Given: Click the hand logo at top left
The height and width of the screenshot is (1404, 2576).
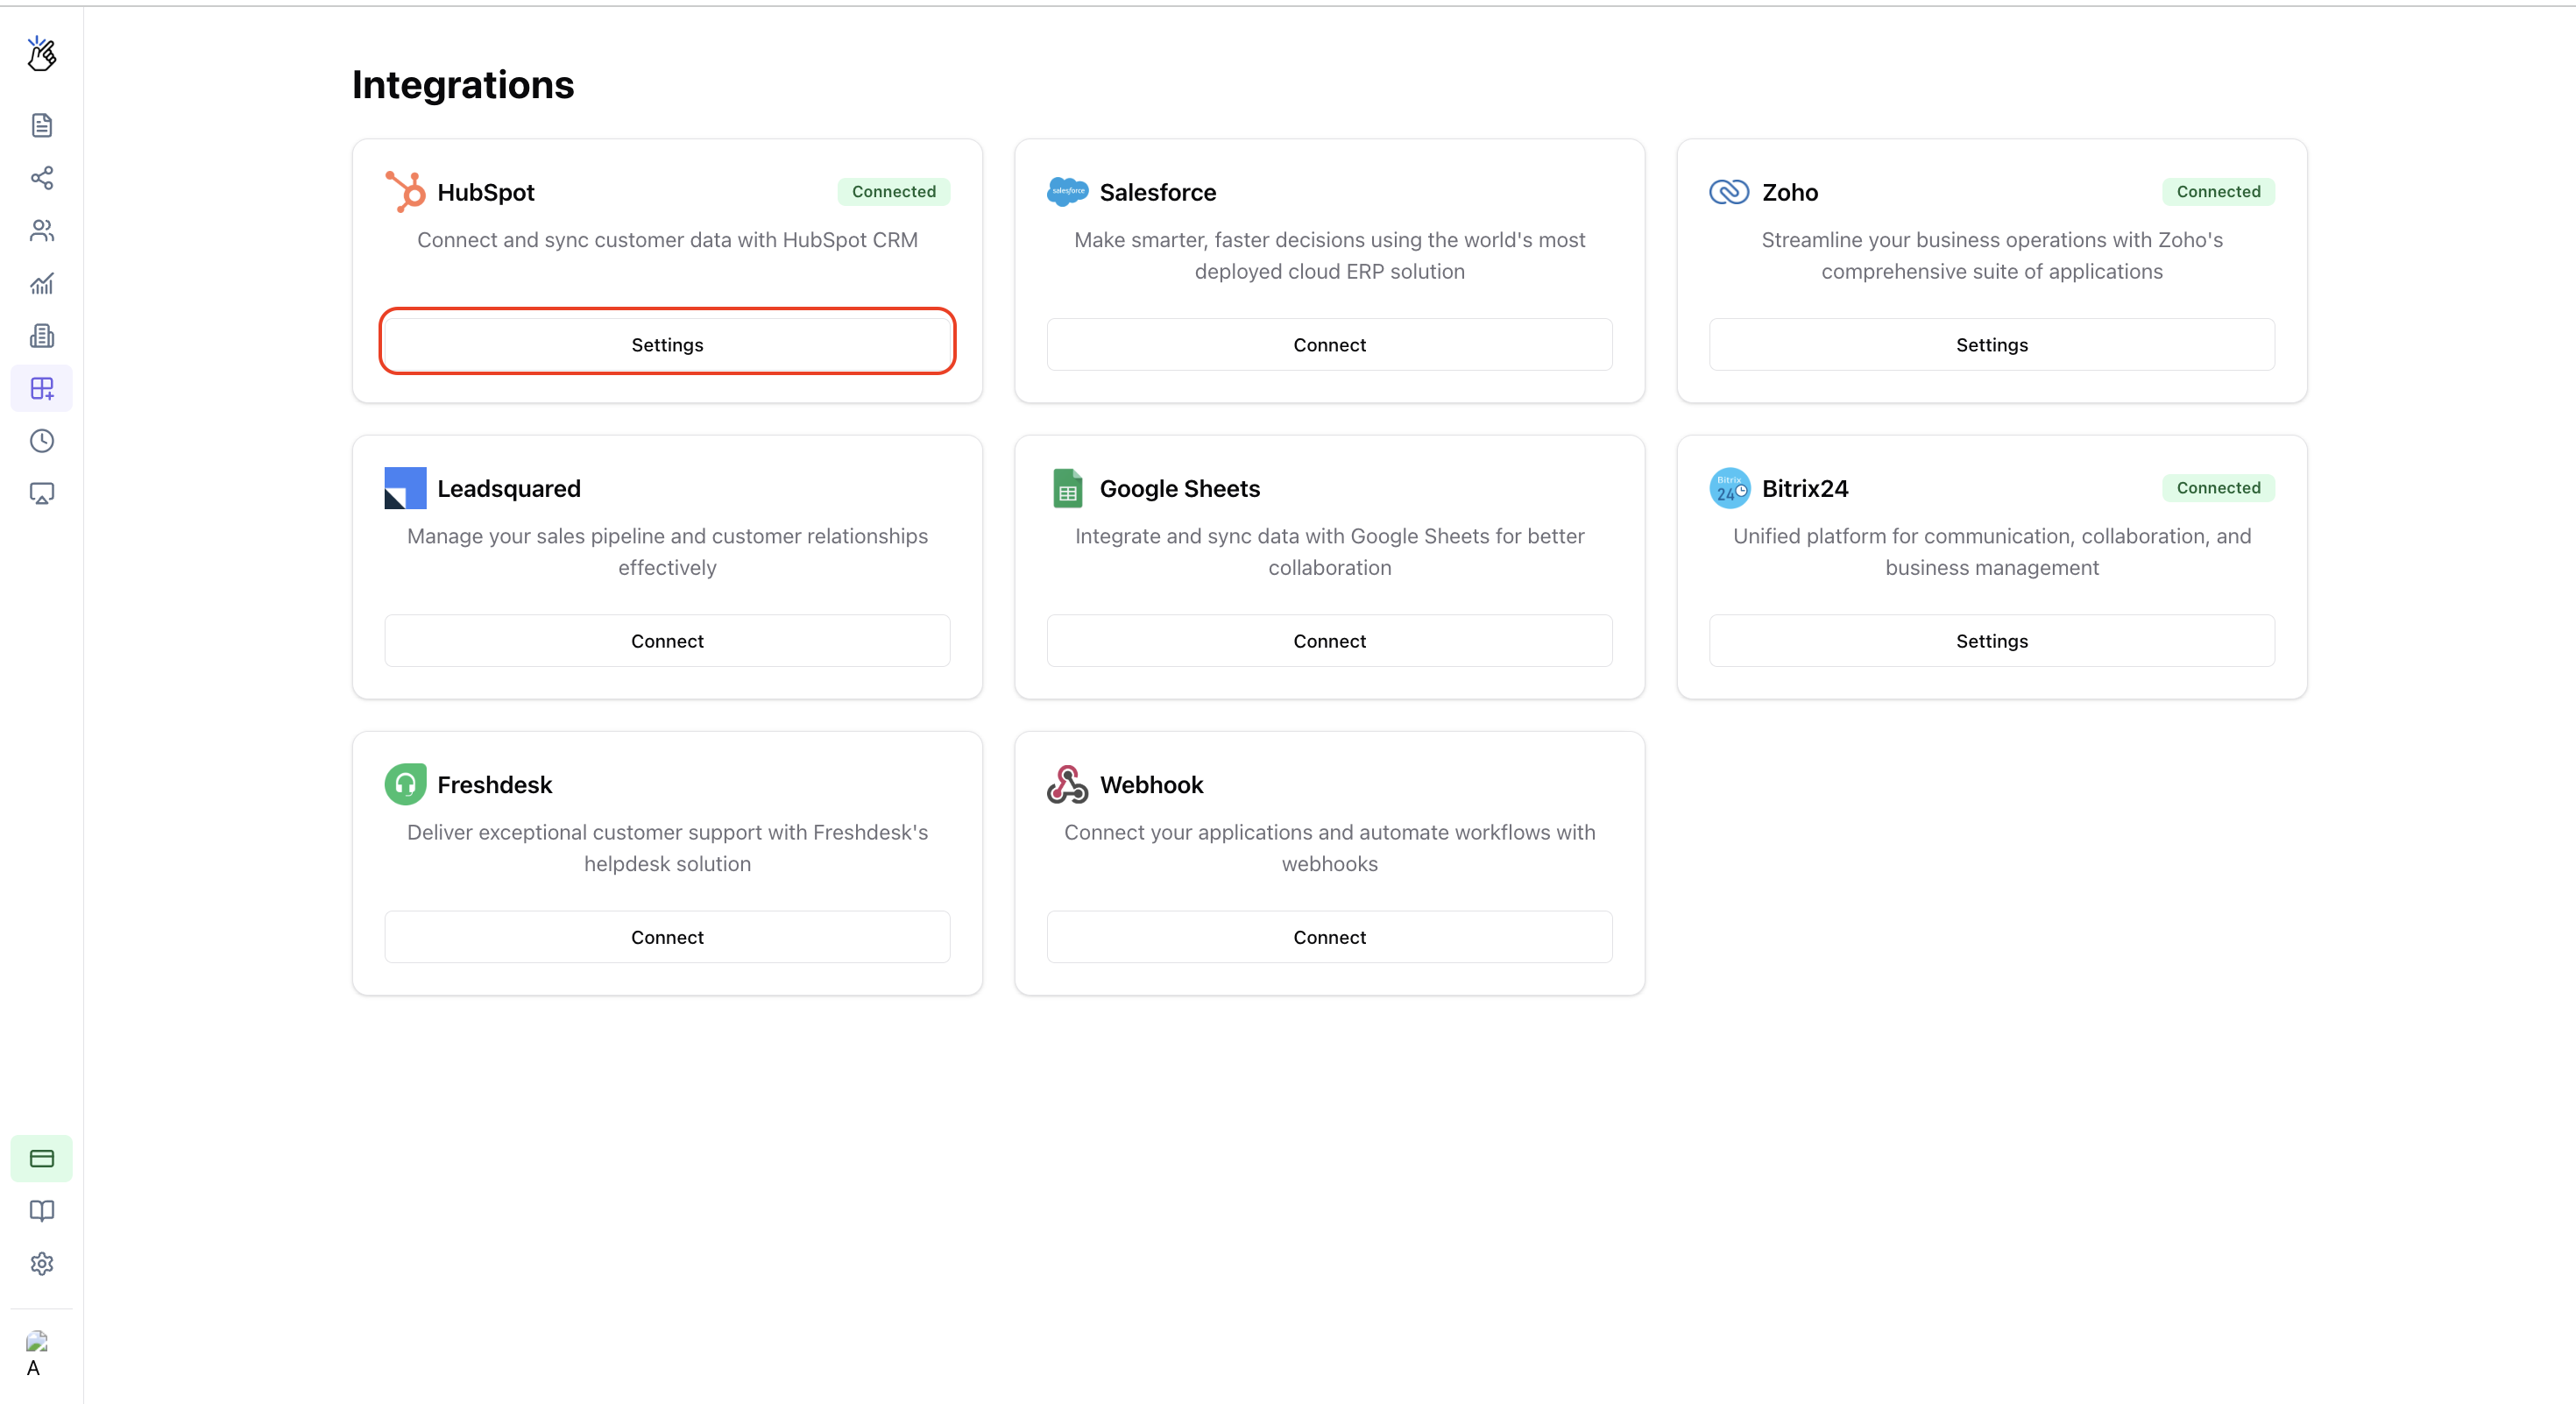Looking at the screenshot, I should click(x=41, y=54).
